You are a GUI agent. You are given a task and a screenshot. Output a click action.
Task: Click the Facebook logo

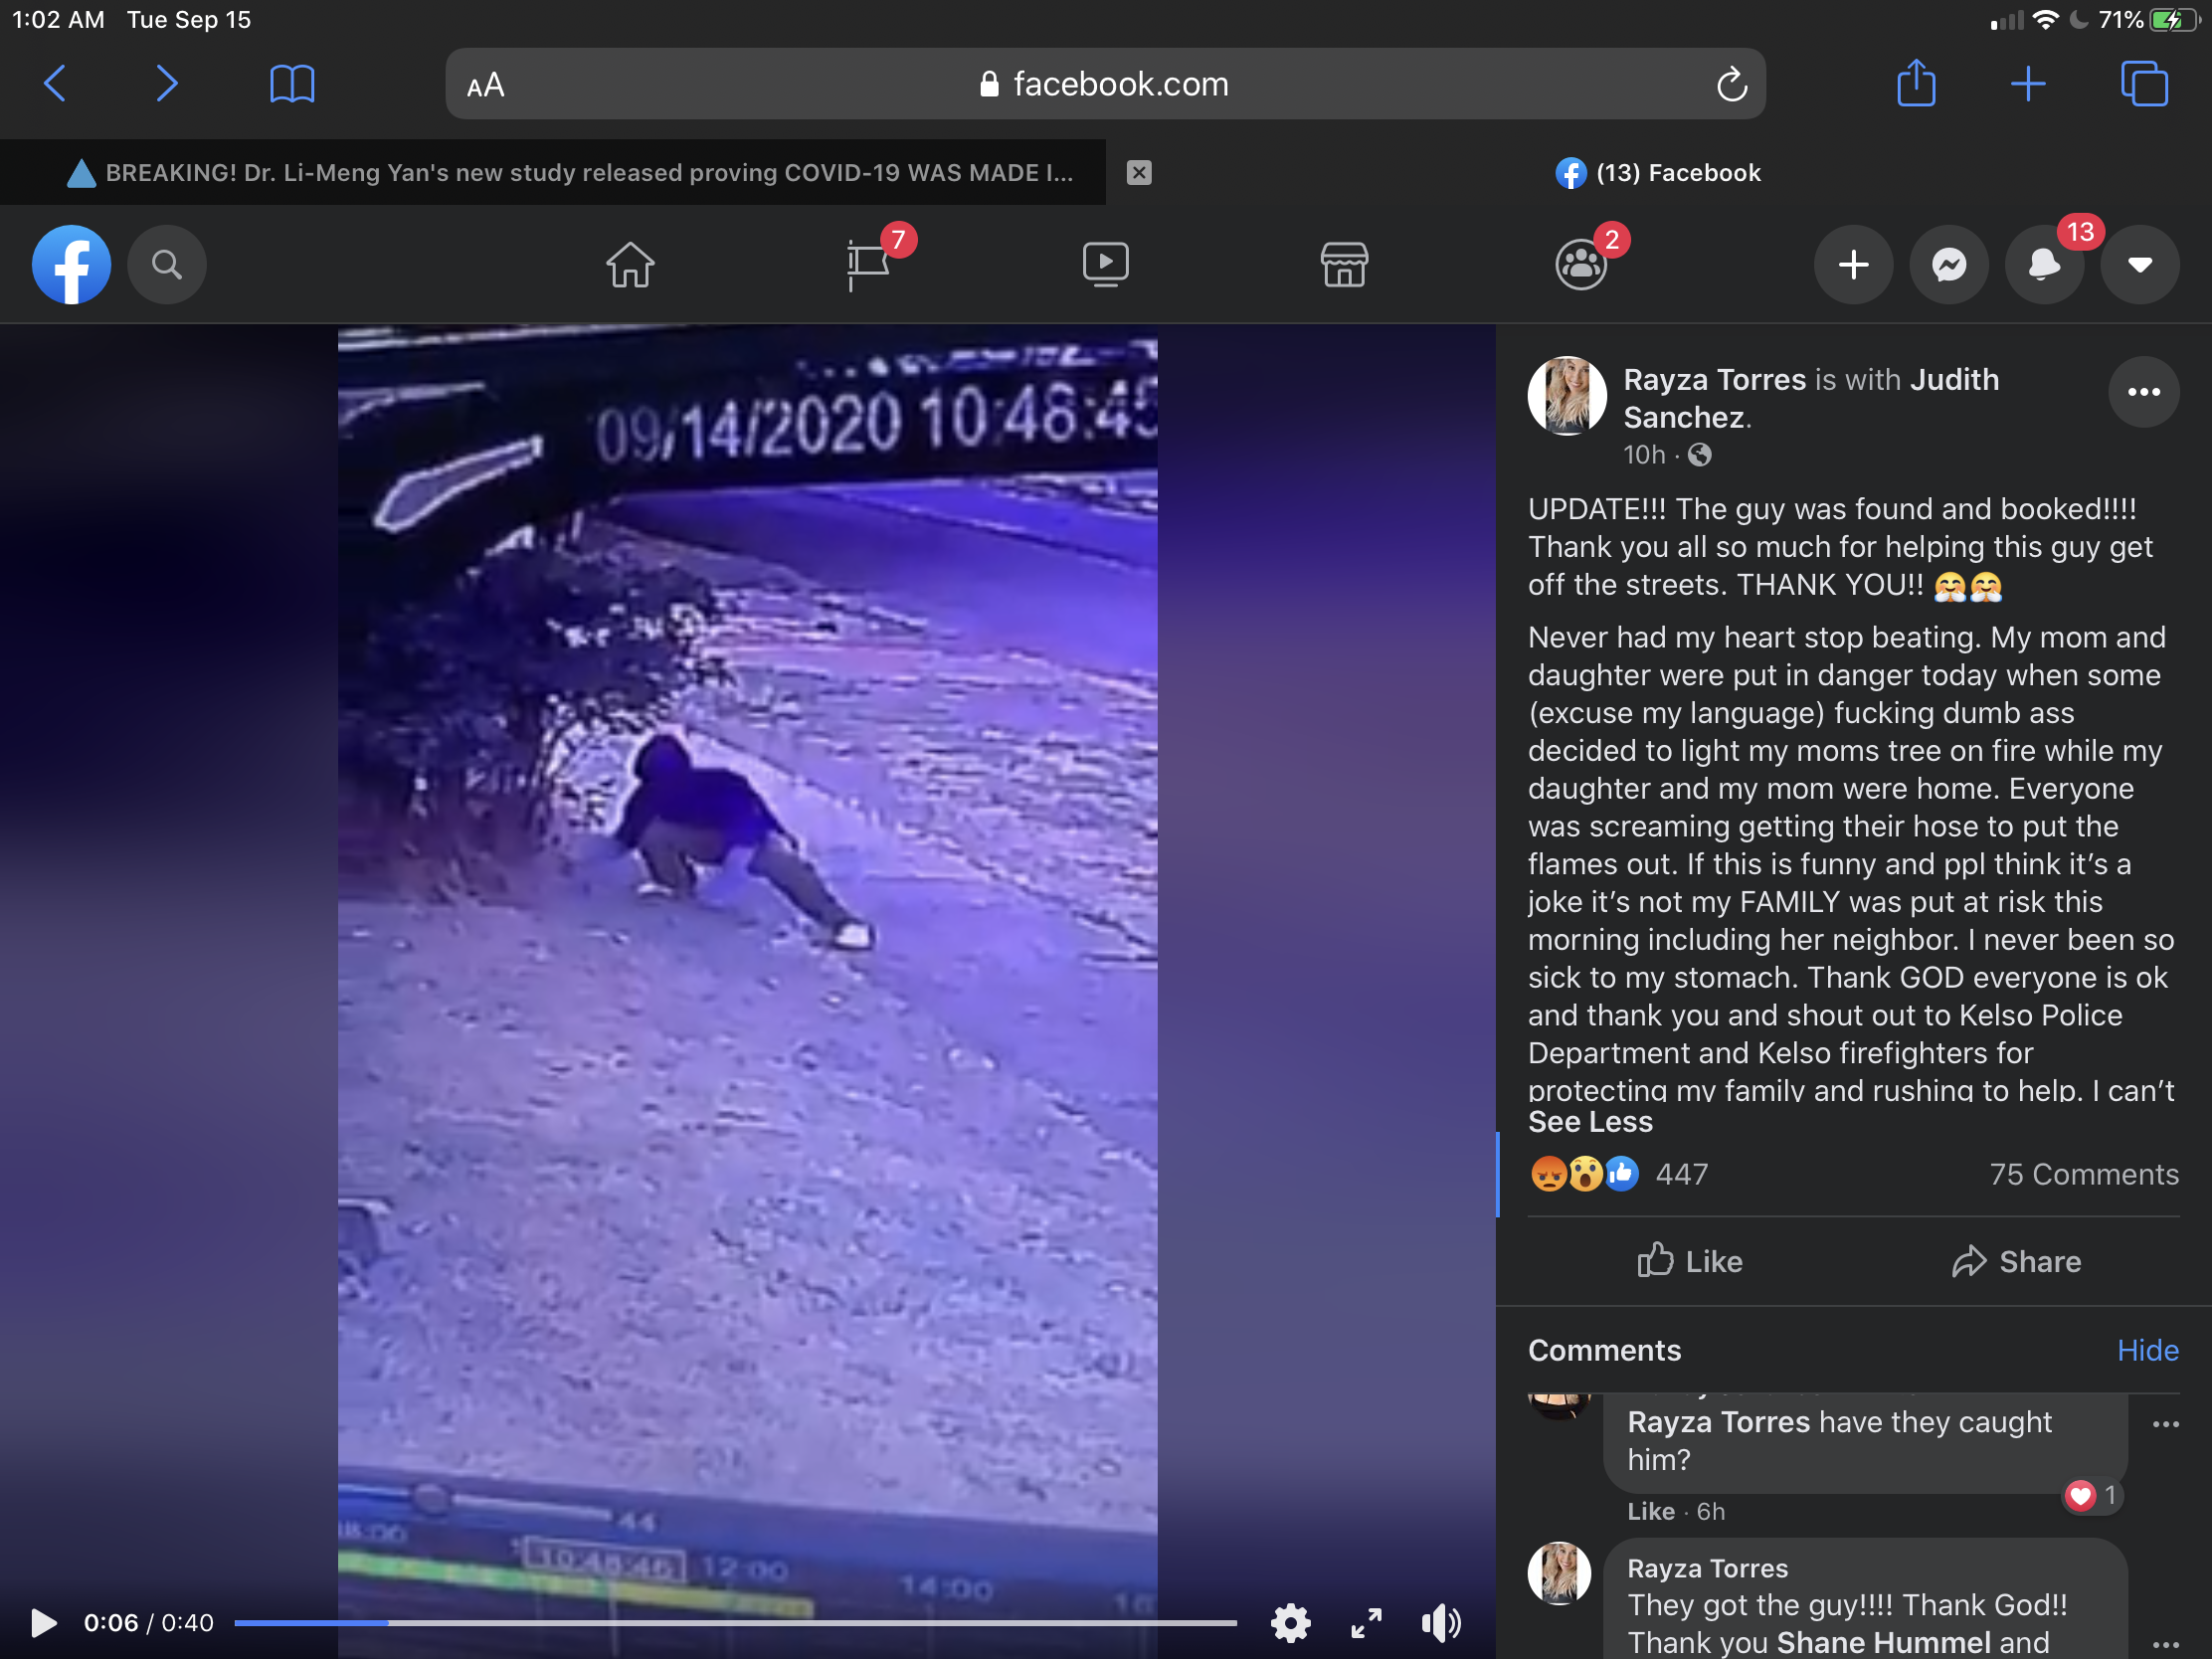(x=72, y=265)
